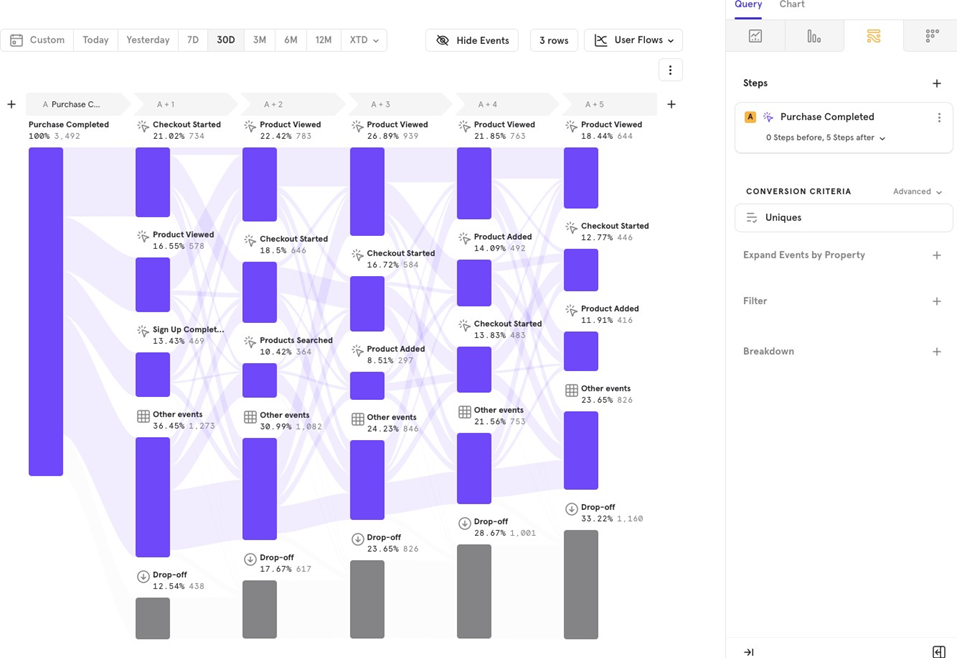Screen dimensions: 957x658
Task: Select the Funnels bar chart icon
Action: pyautogui.click(x=814, y=37)
